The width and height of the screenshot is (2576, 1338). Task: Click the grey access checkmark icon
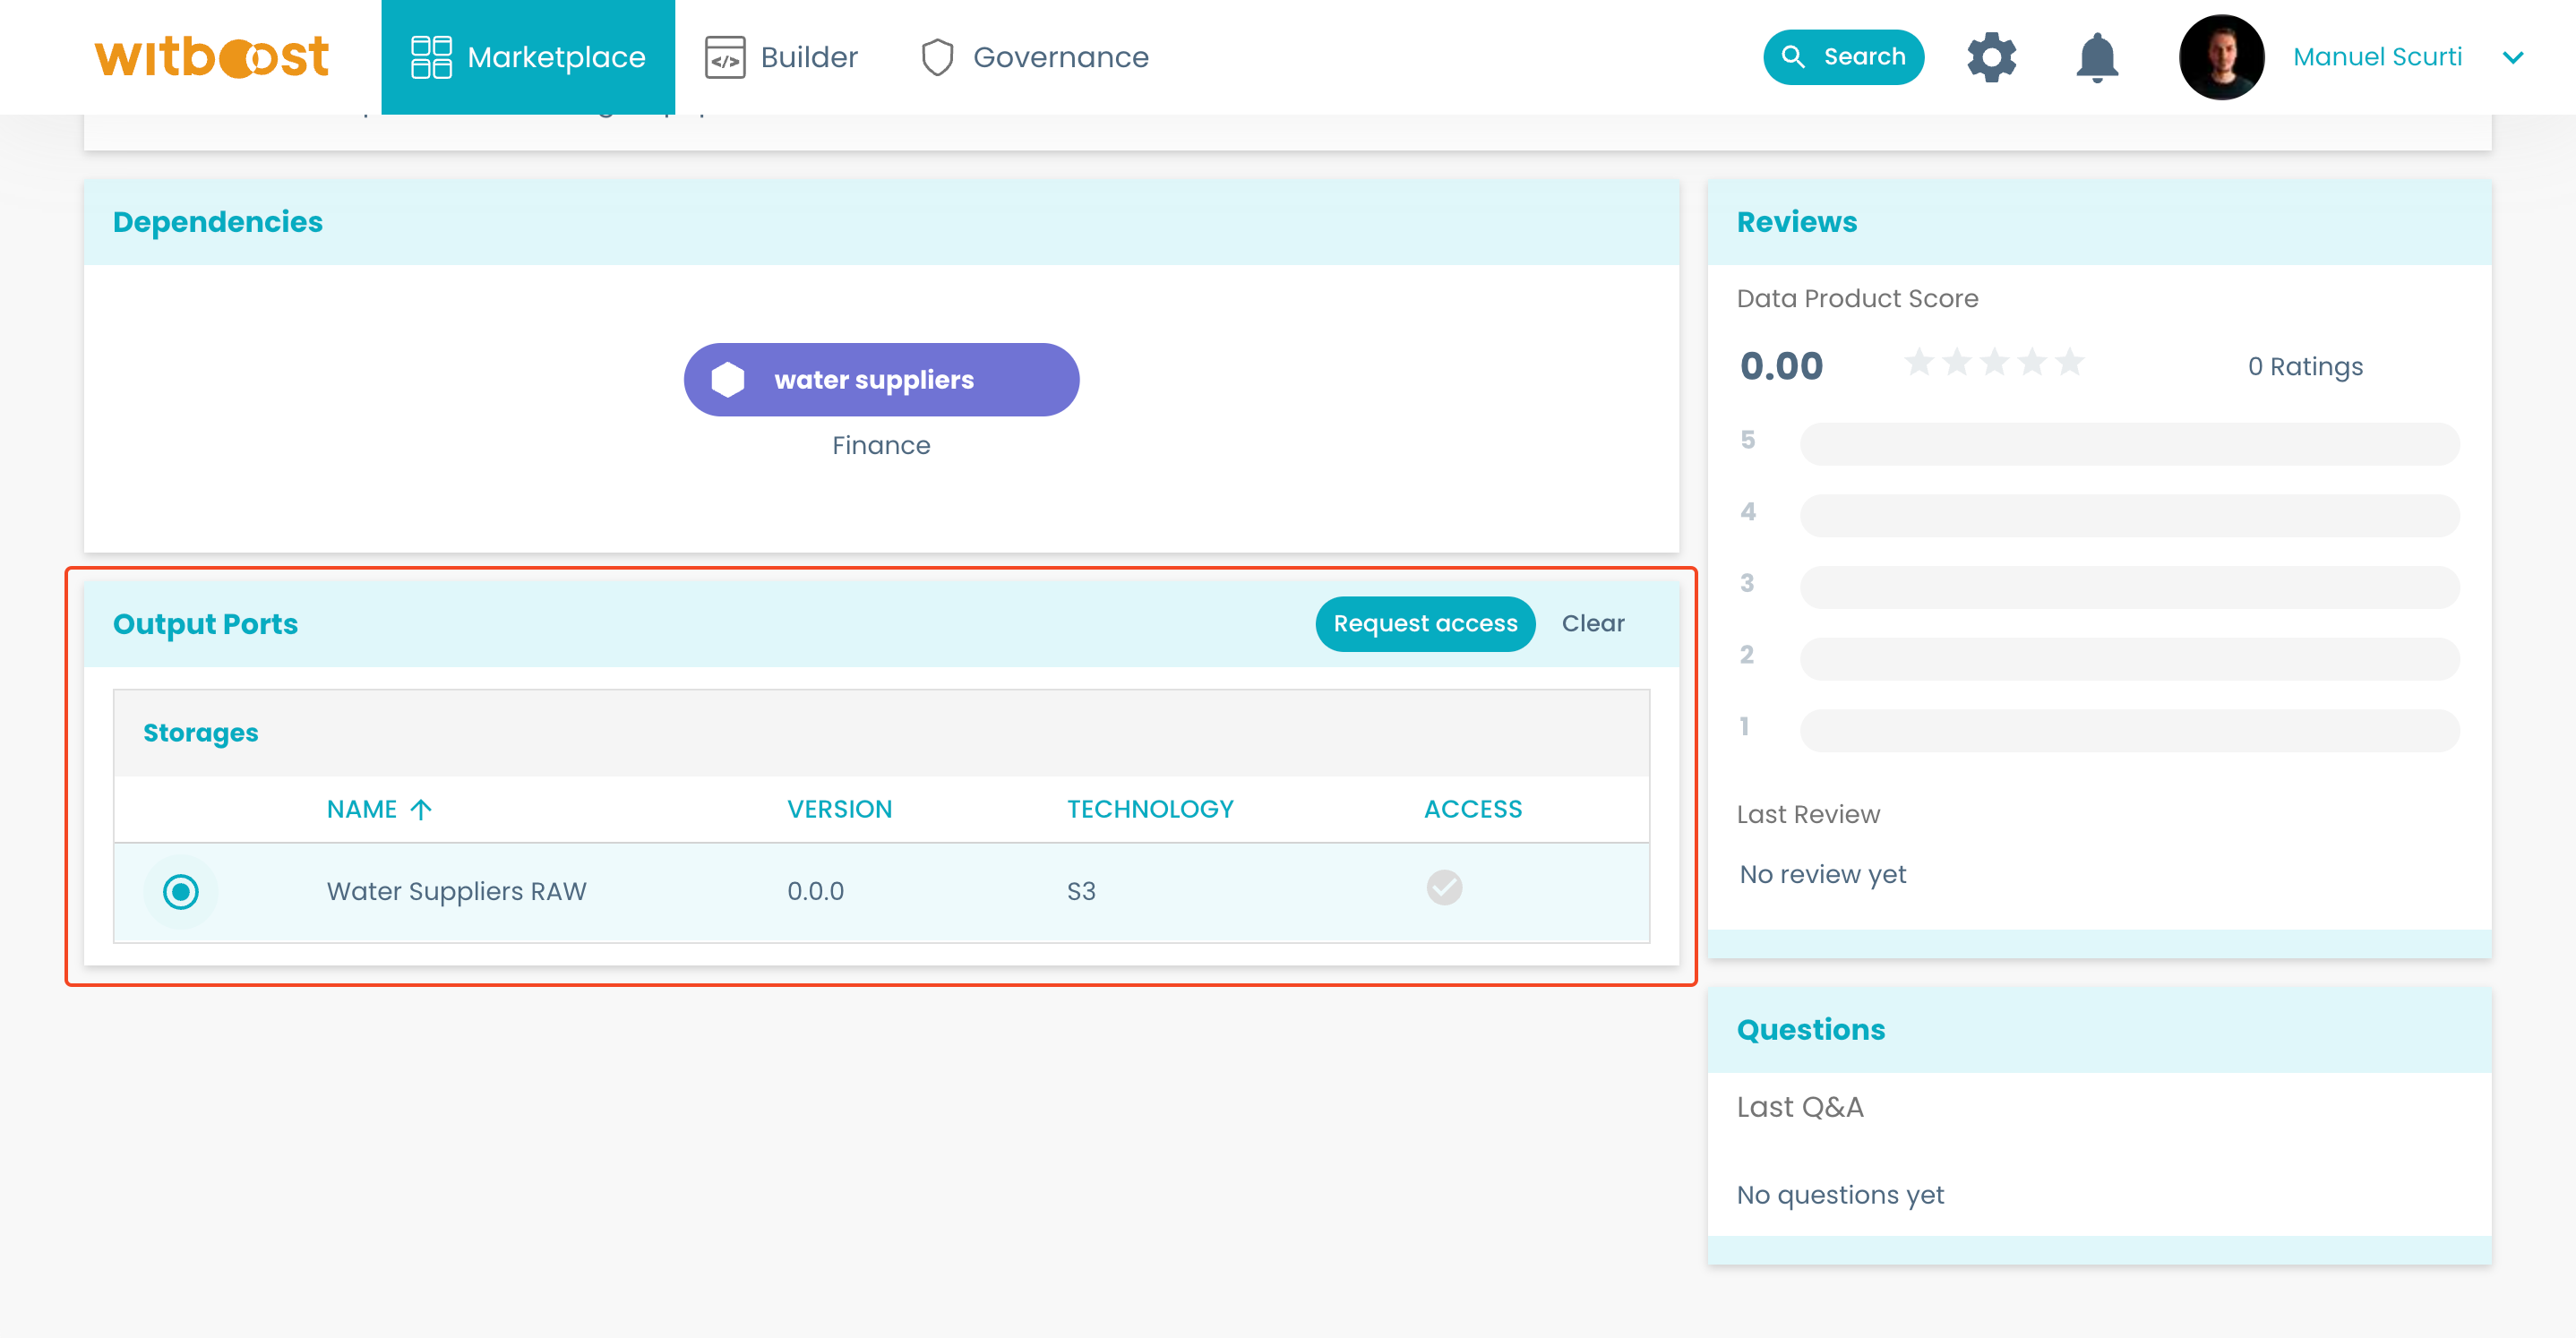click(1443, 888)
